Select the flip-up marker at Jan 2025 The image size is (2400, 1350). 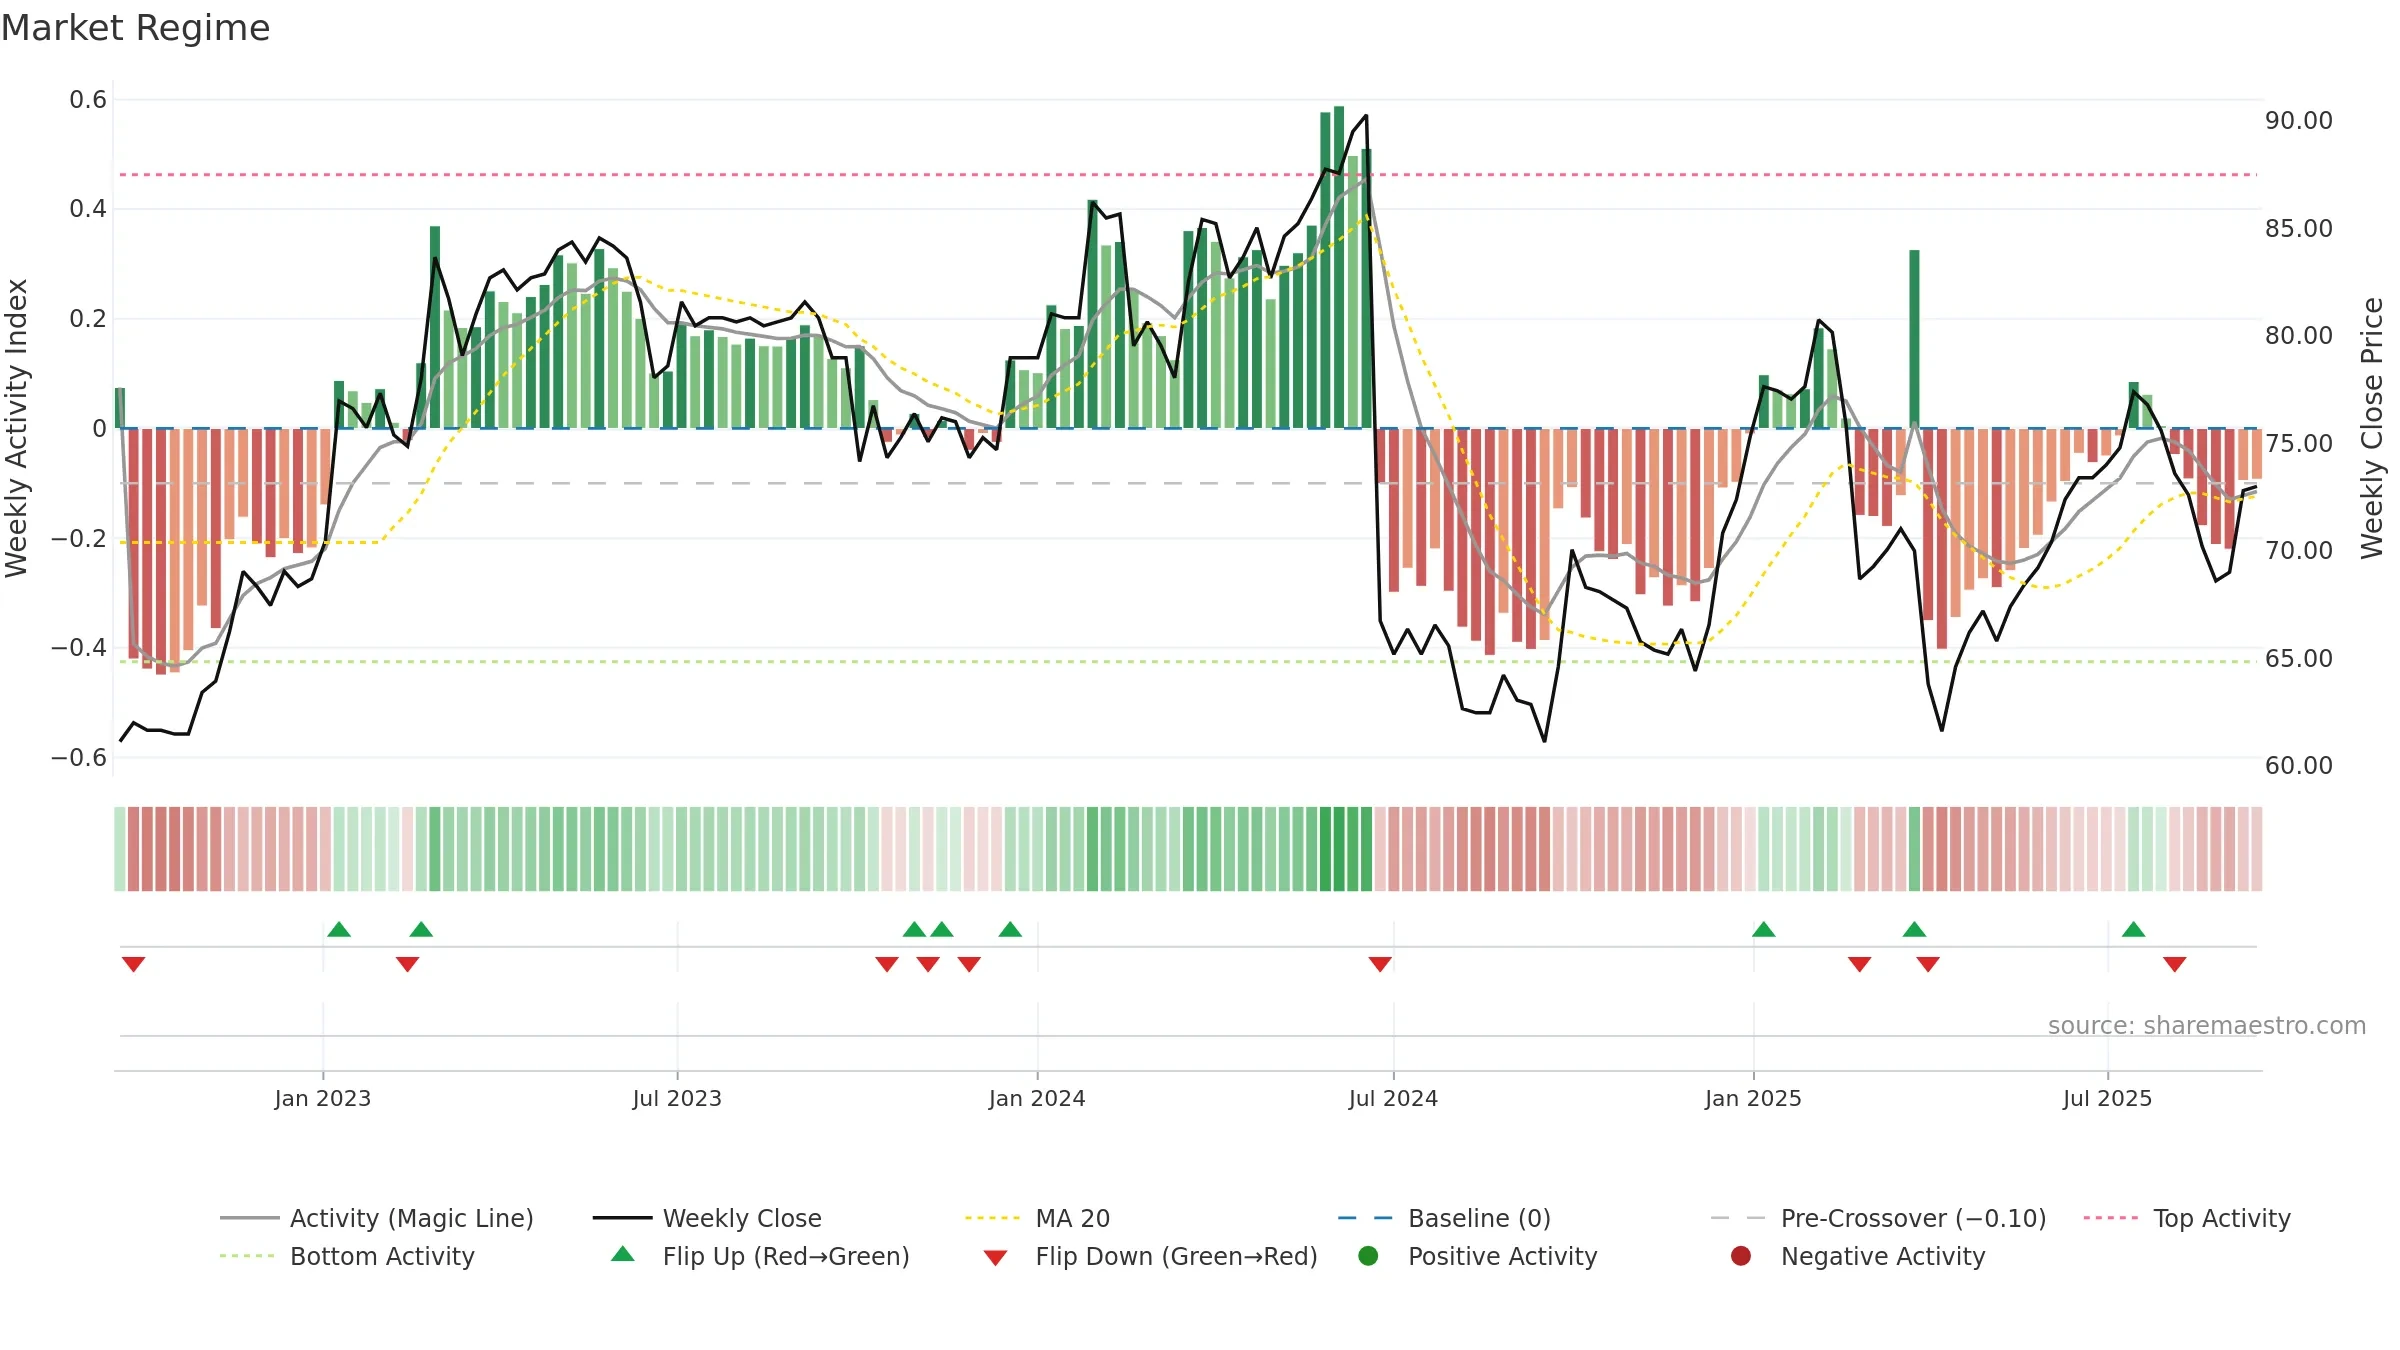pyautogui.click(x=1764, y=929)
